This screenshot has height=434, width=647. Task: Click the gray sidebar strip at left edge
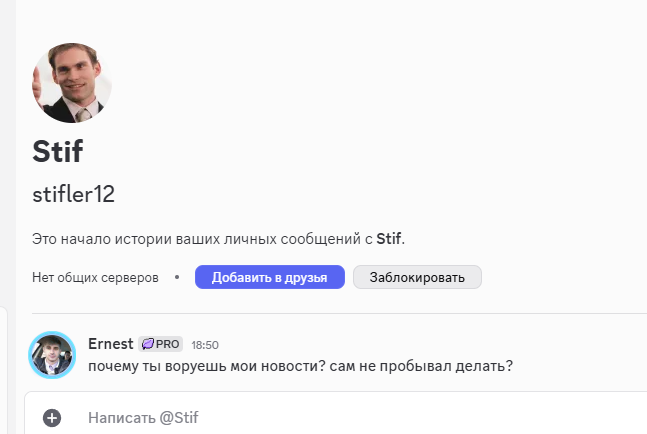[8, 153]
